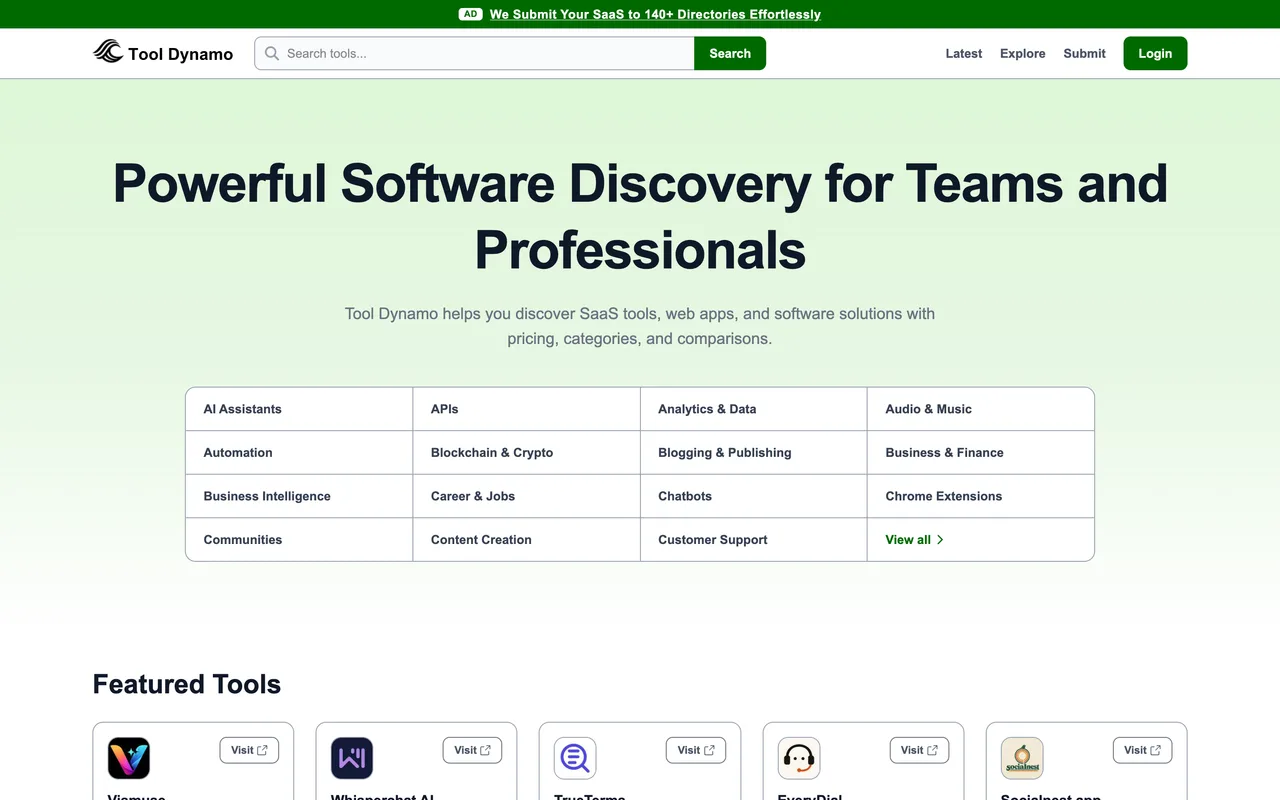Open the SaaS directories ad banner link
The width and height of the screenshot is (1280, 800).
[655, 14]
